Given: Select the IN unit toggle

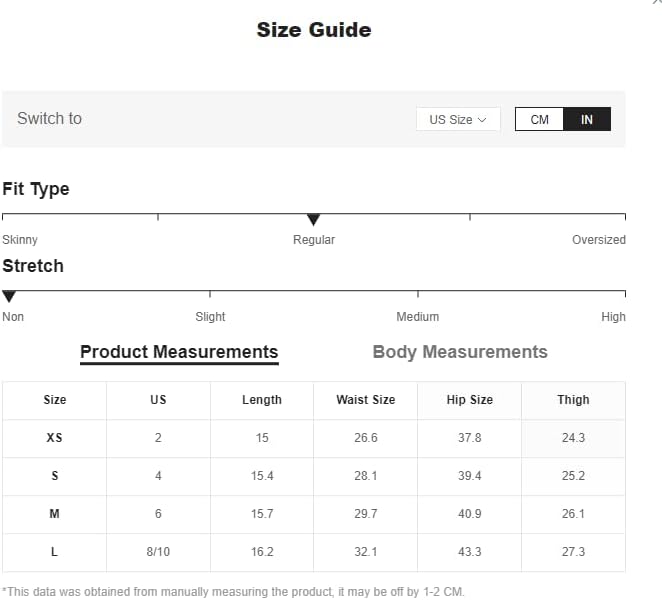Looking at the screenshot, I should [587, 119].
